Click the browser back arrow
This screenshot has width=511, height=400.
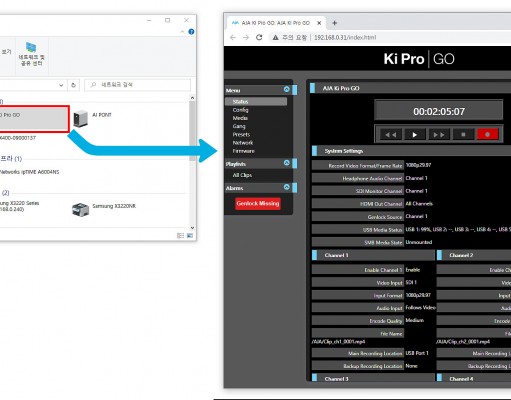tap(233, 37)
